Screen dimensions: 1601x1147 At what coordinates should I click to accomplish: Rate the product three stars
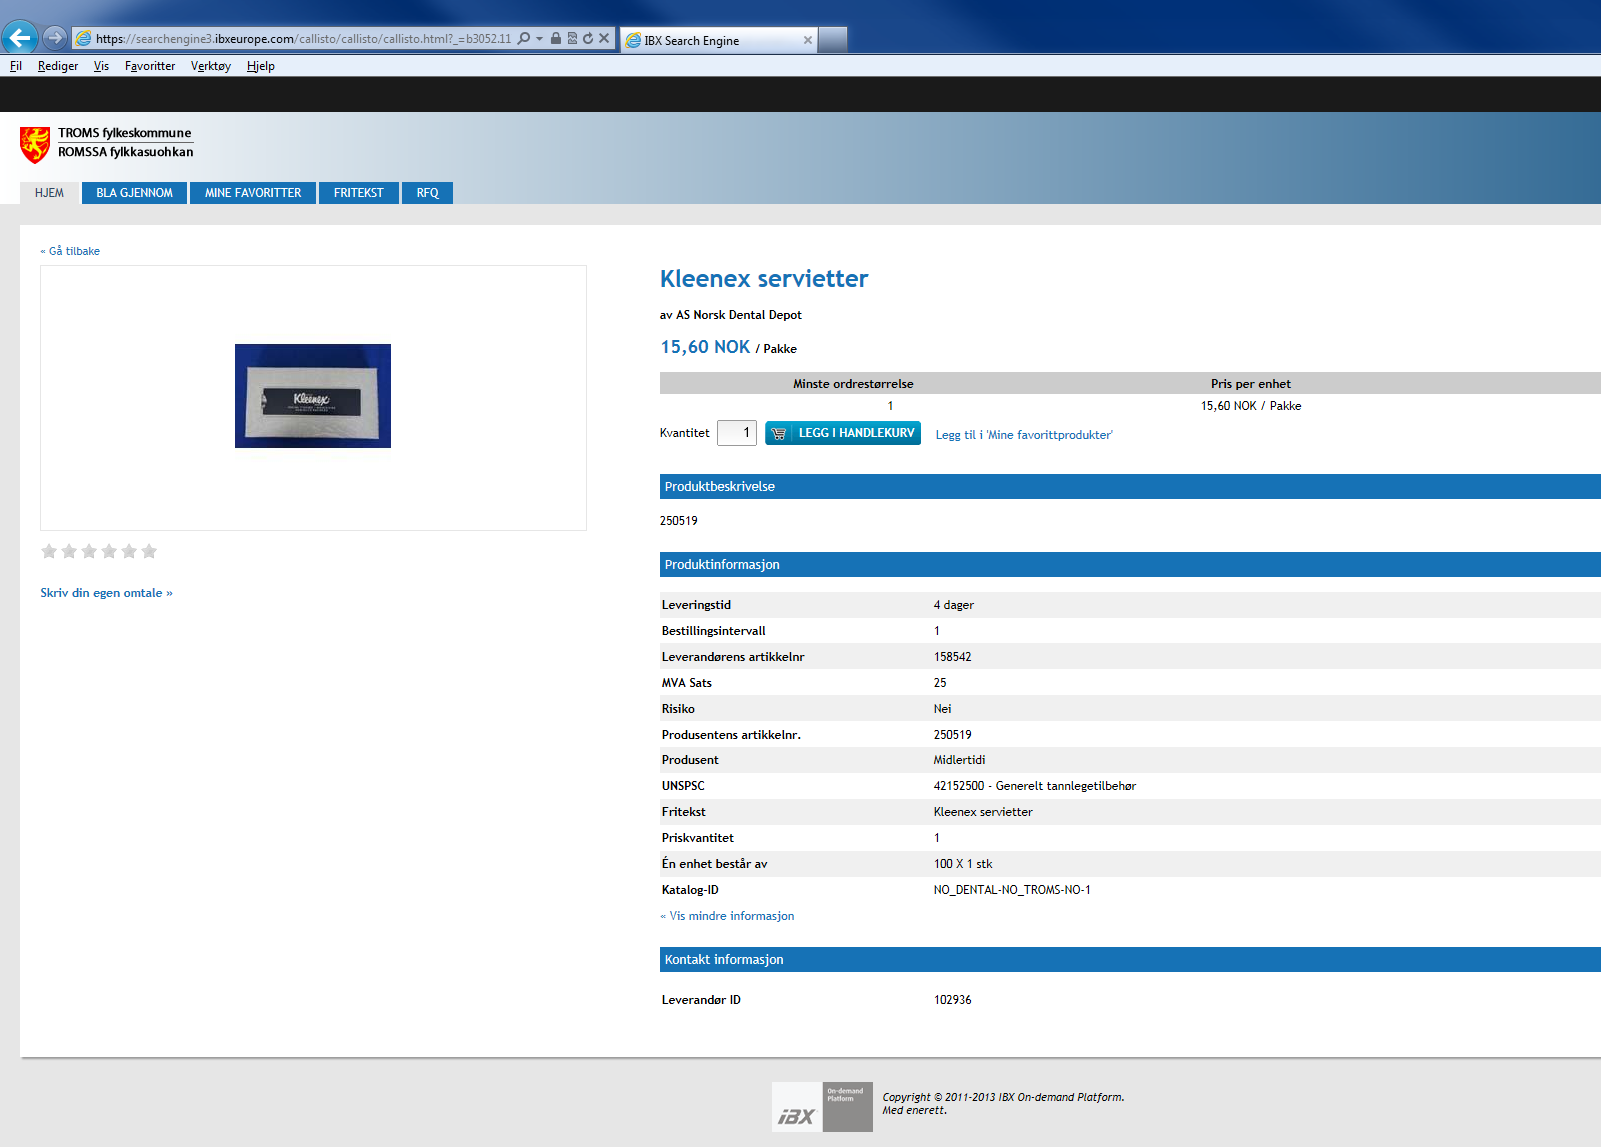tap(89, 551)
